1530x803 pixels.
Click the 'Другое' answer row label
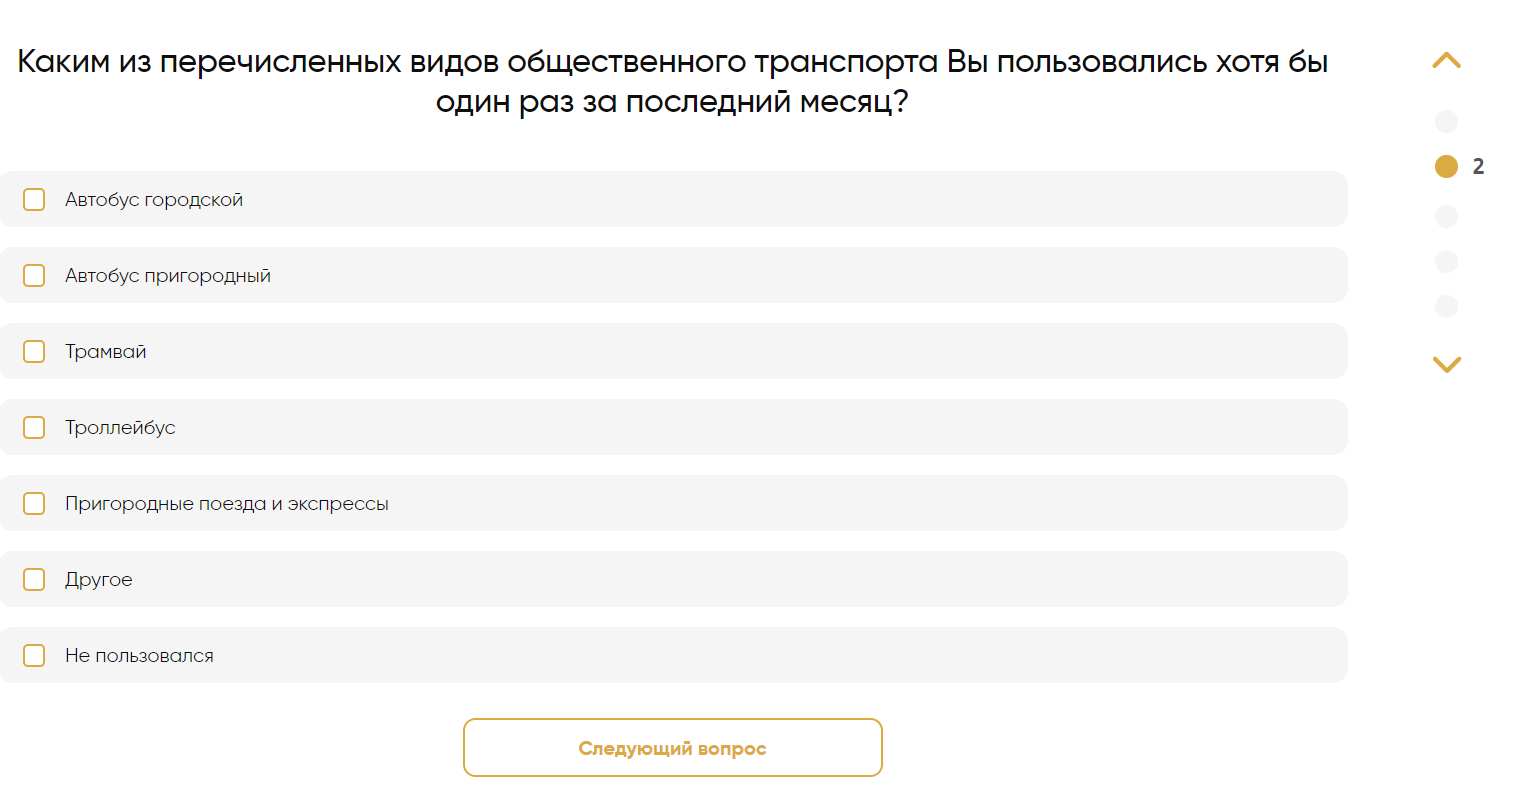pos(98,580)
